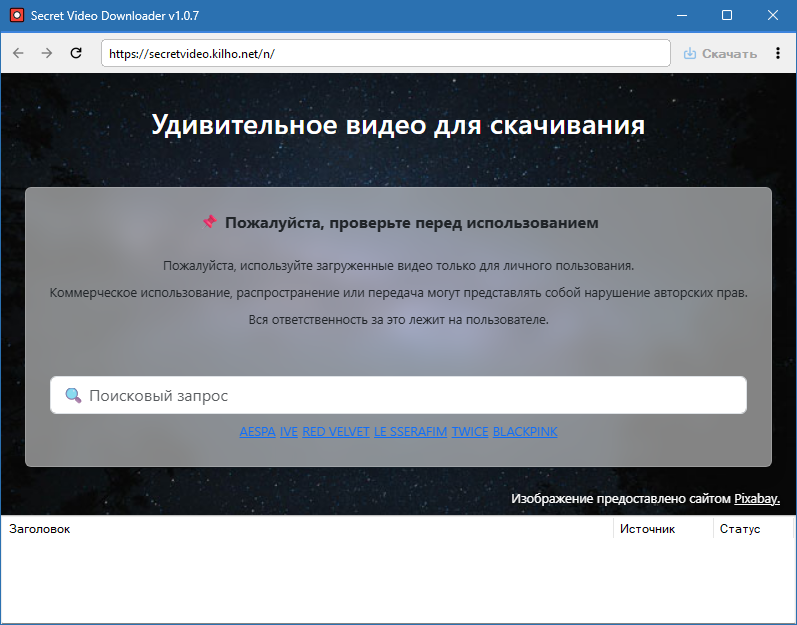This screenshot has width=797, height=625.
Task: Close the Secret Video Downloader window
Action: coord(773,15)
